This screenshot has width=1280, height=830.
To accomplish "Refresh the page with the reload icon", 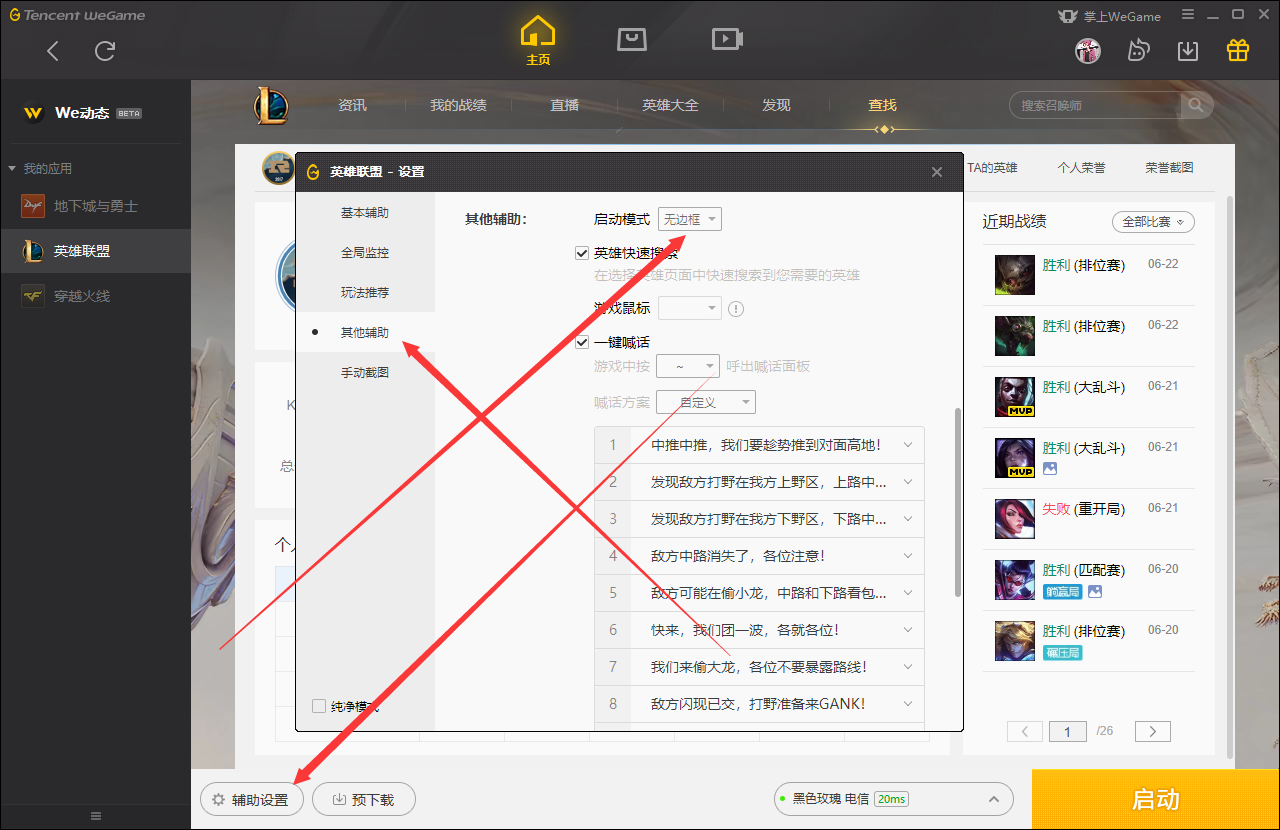I will [105, 51].
